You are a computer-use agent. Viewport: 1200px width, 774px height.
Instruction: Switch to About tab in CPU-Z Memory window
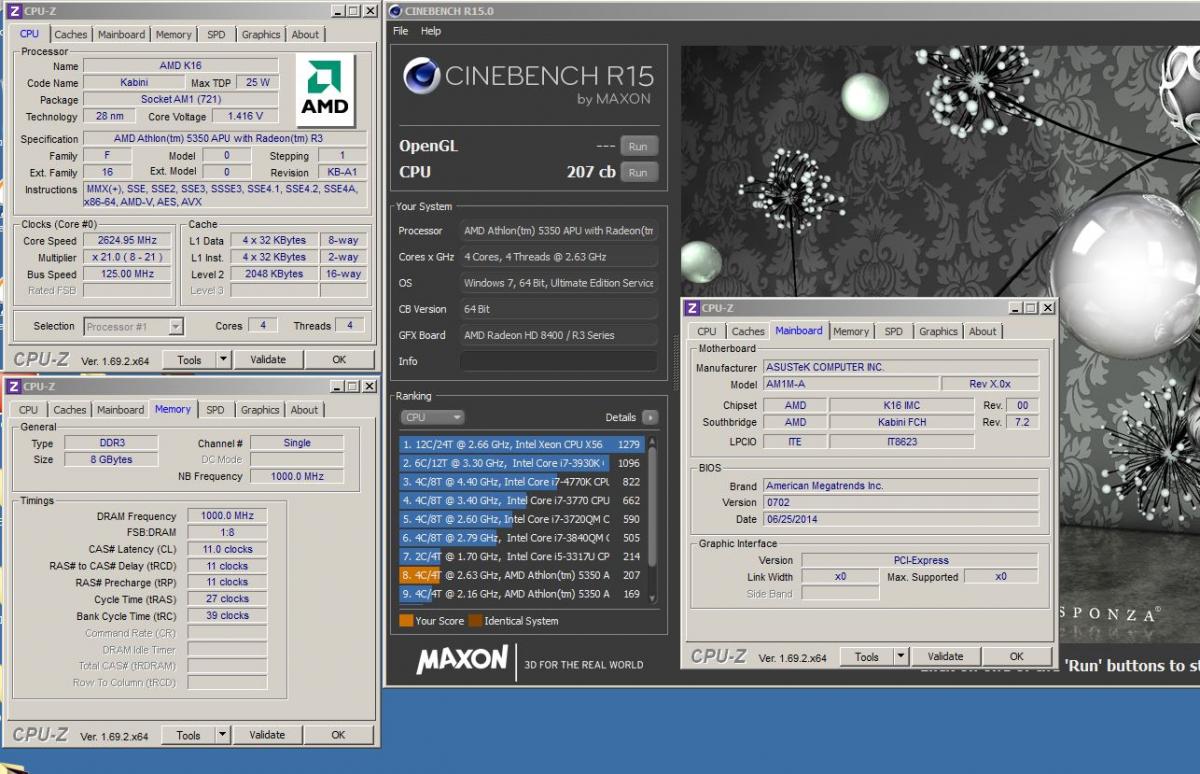pos(304,410)
